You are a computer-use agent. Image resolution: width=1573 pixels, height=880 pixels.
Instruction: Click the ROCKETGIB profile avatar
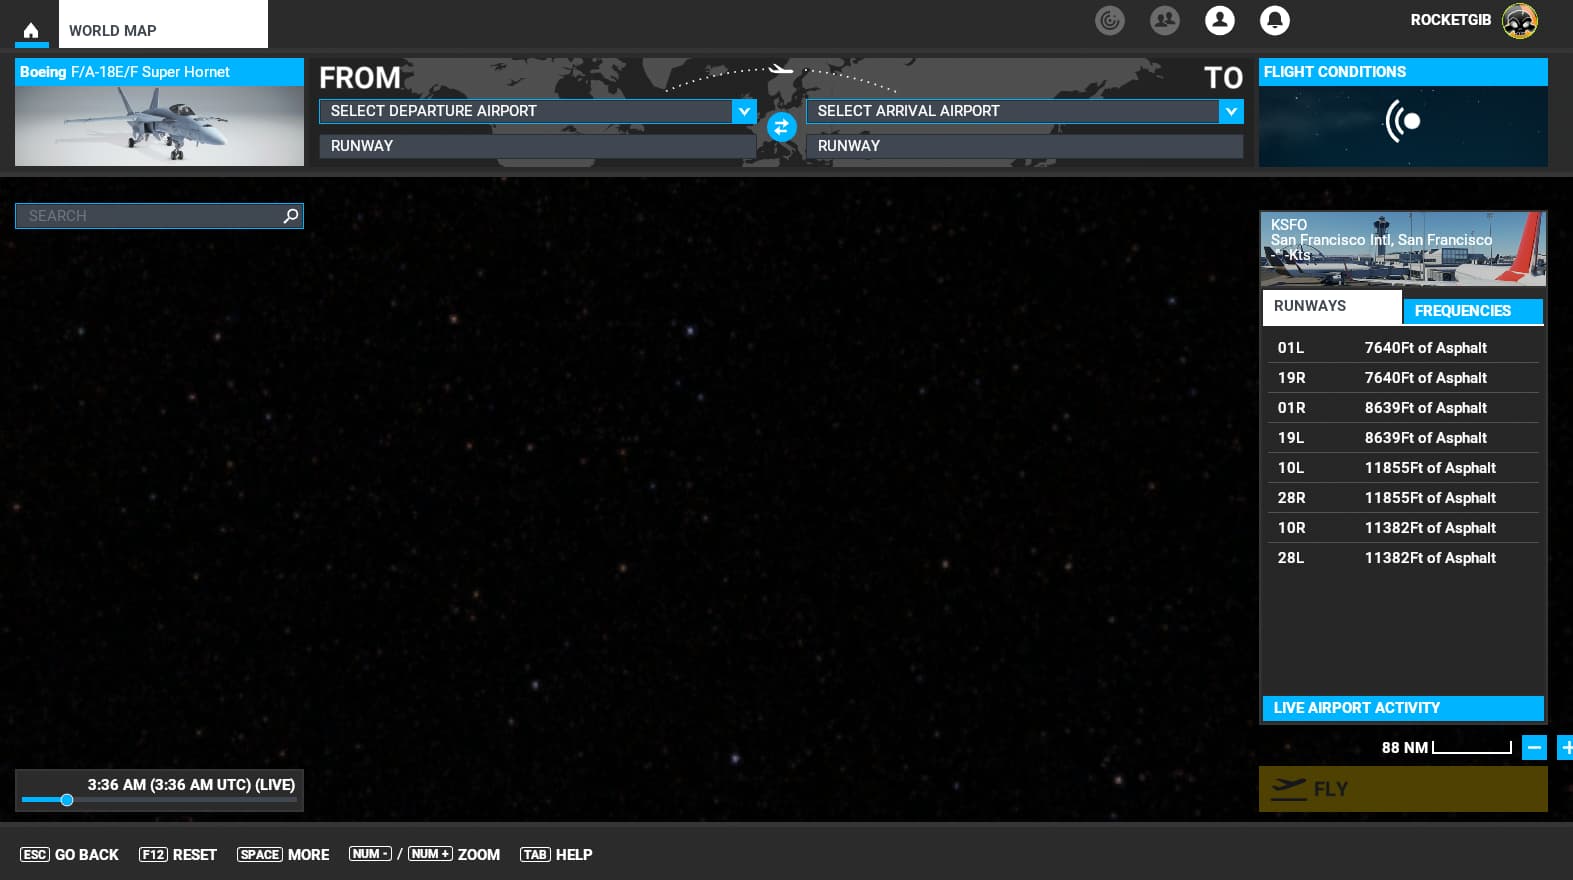click(x=1520, y=20)
